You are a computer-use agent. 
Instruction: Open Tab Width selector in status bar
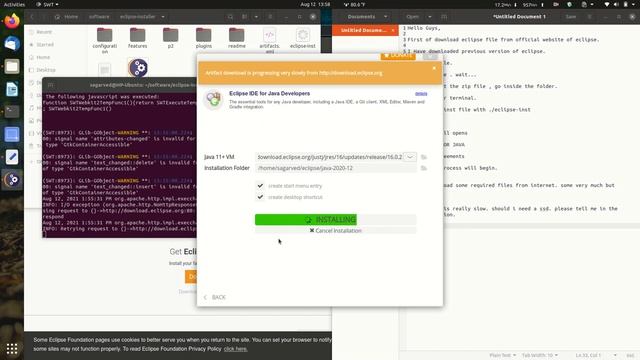click(x=540, y=356)
